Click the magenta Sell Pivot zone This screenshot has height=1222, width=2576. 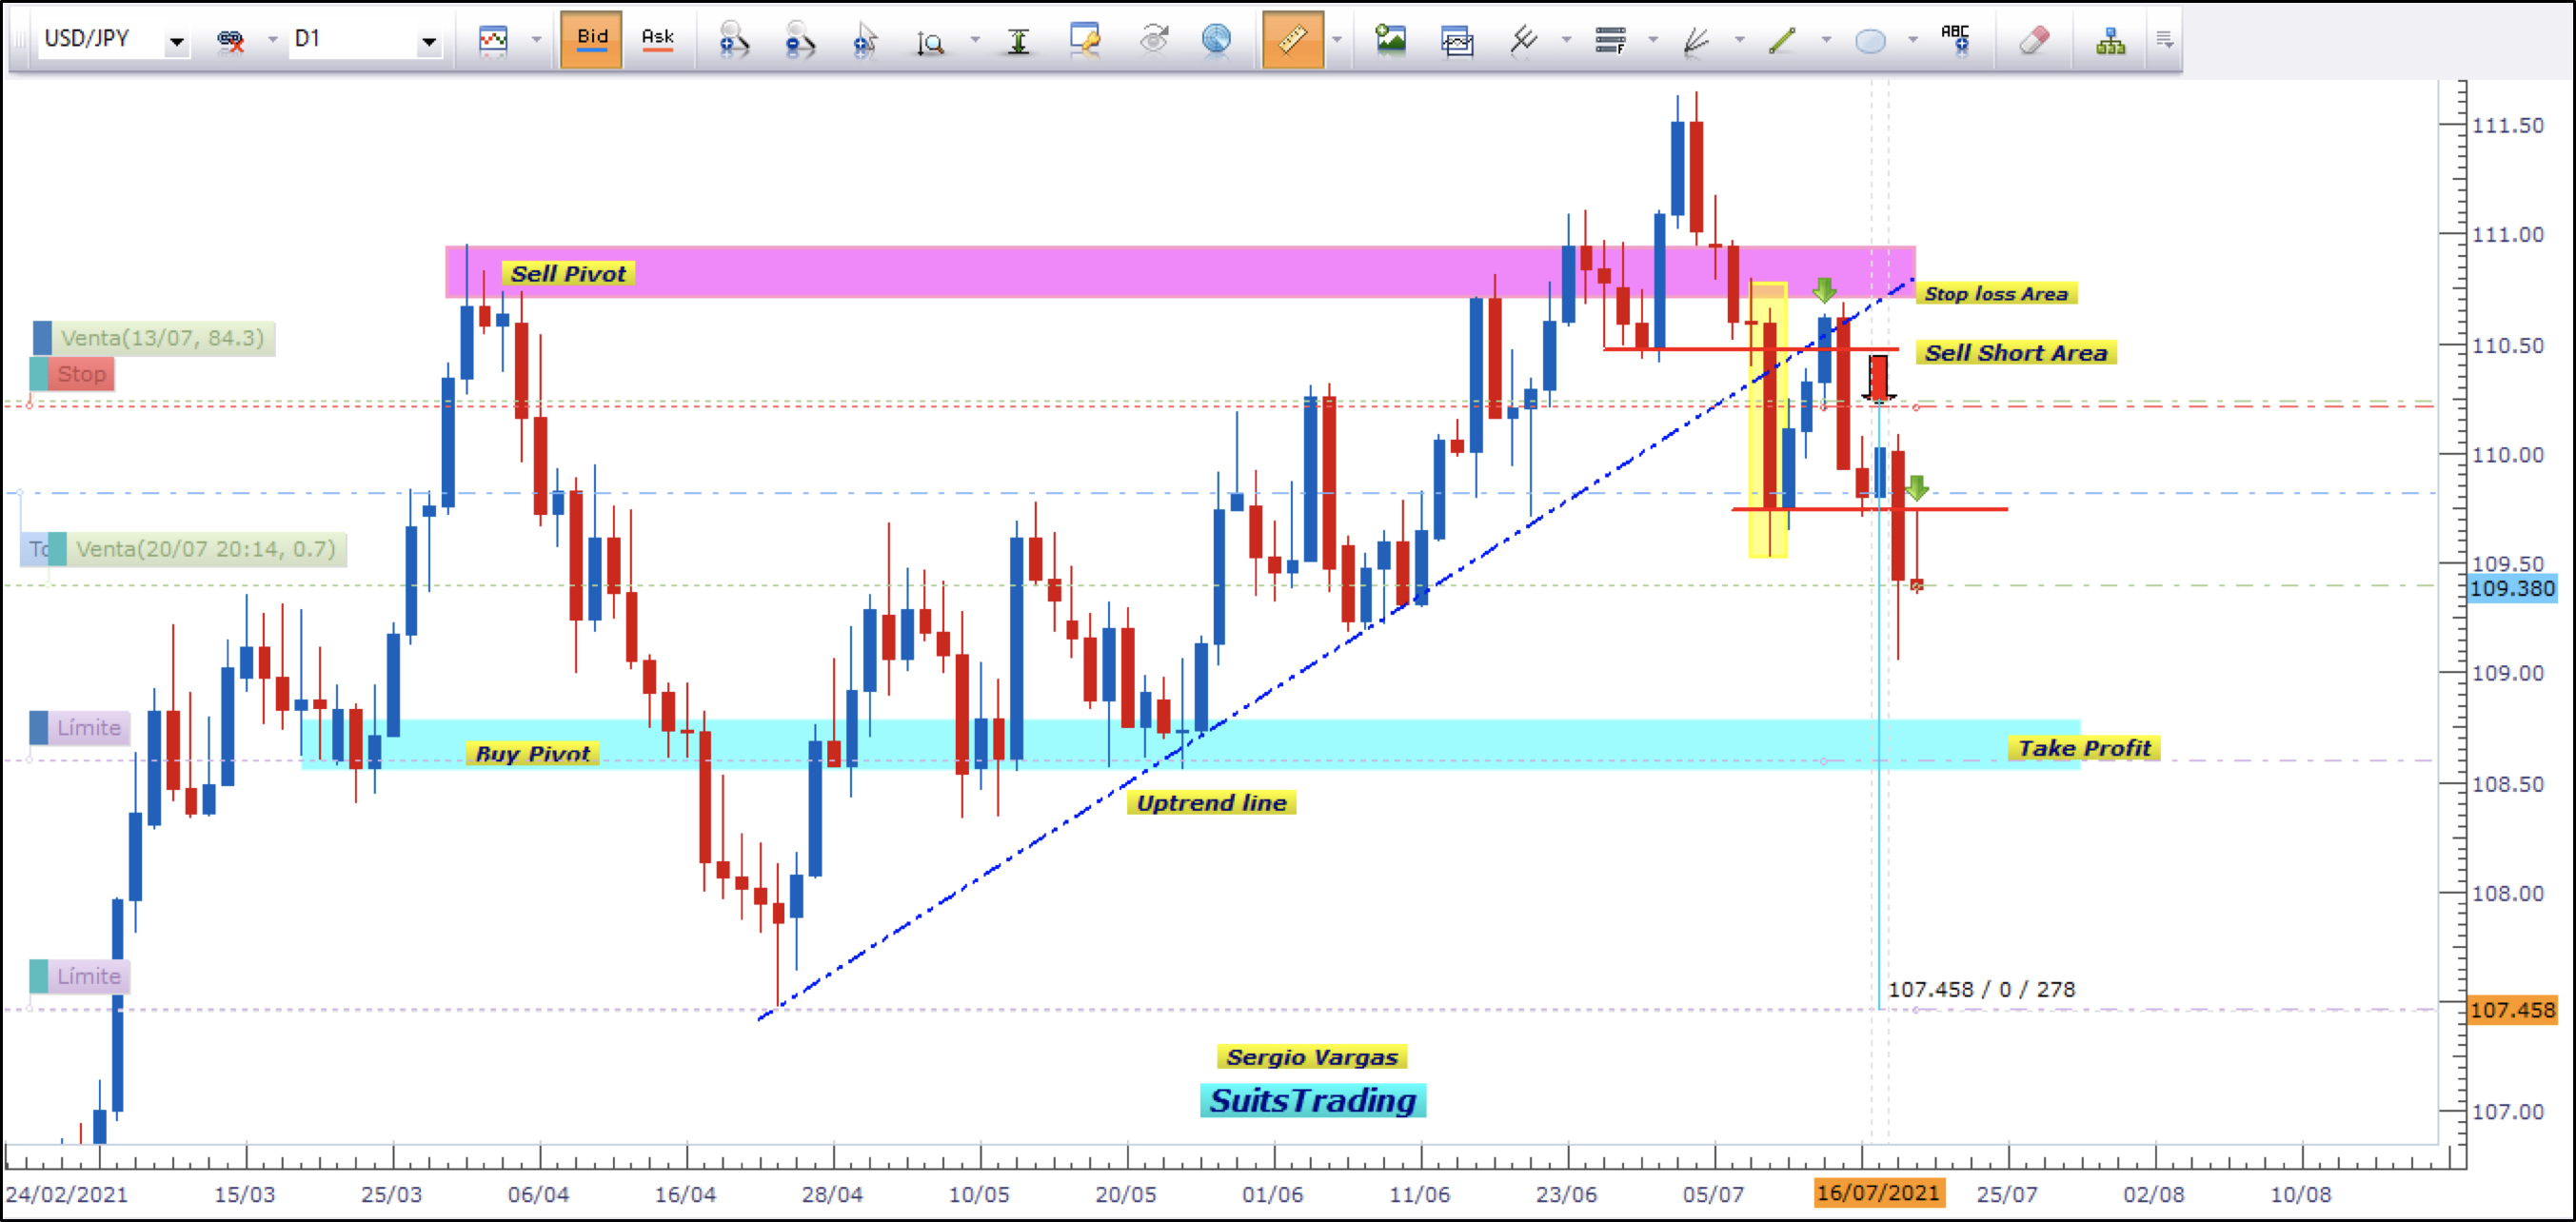(x=1000, y=272)
